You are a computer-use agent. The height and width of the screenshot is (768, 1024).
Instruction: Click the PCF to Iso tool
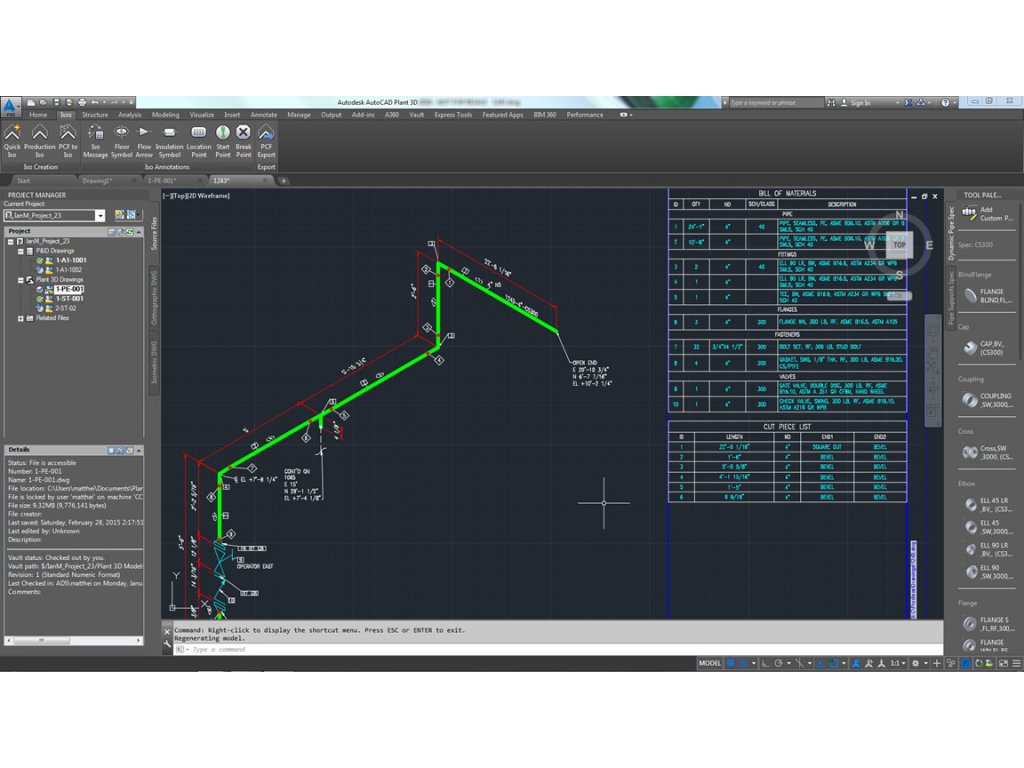click(x=68, y=141)
